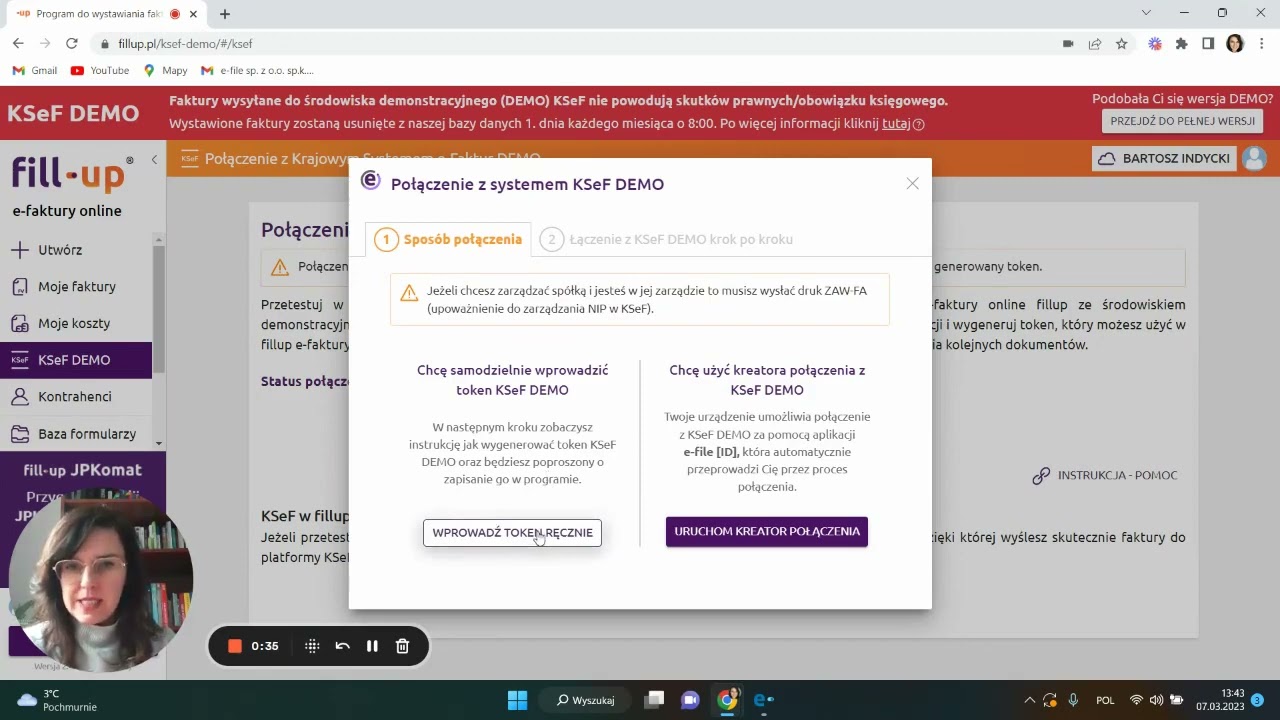Viewport: 1280px width, 720px height.
Task: Open the browser extensions puzzle icon
Action: coord(1181,44)
